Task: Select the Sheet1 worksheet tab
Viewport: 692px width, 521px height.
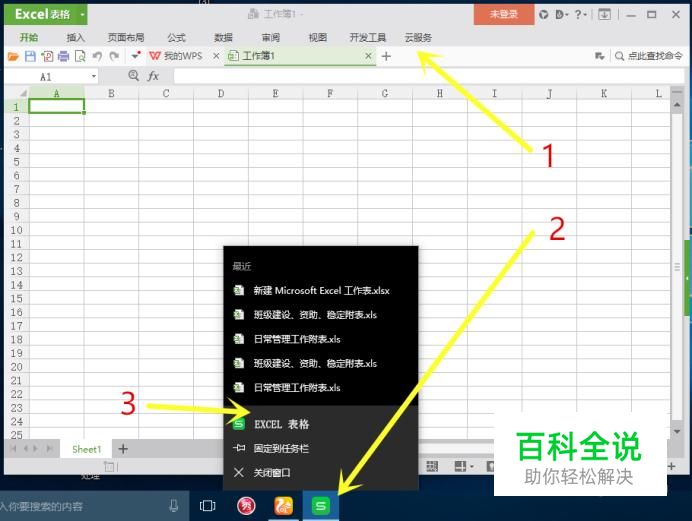Action: [86, 449]
